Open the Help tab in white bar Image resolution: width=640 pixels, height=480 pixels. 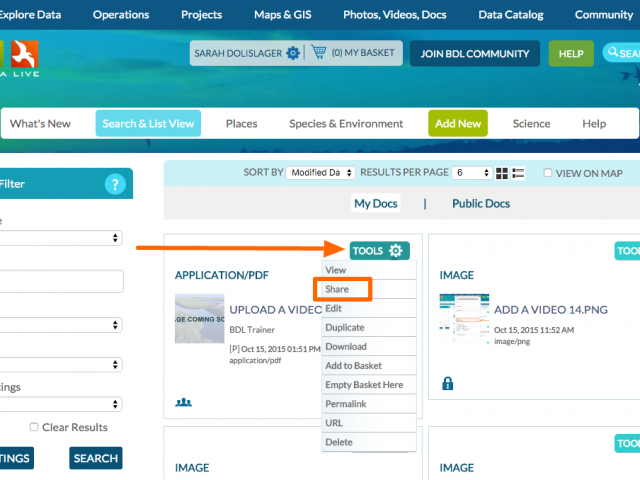click(x=594, y=124)
